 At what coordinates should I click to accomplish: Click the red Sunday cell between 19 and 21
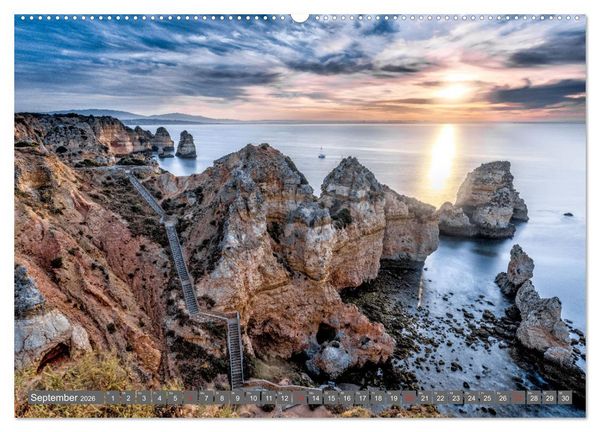409,398
